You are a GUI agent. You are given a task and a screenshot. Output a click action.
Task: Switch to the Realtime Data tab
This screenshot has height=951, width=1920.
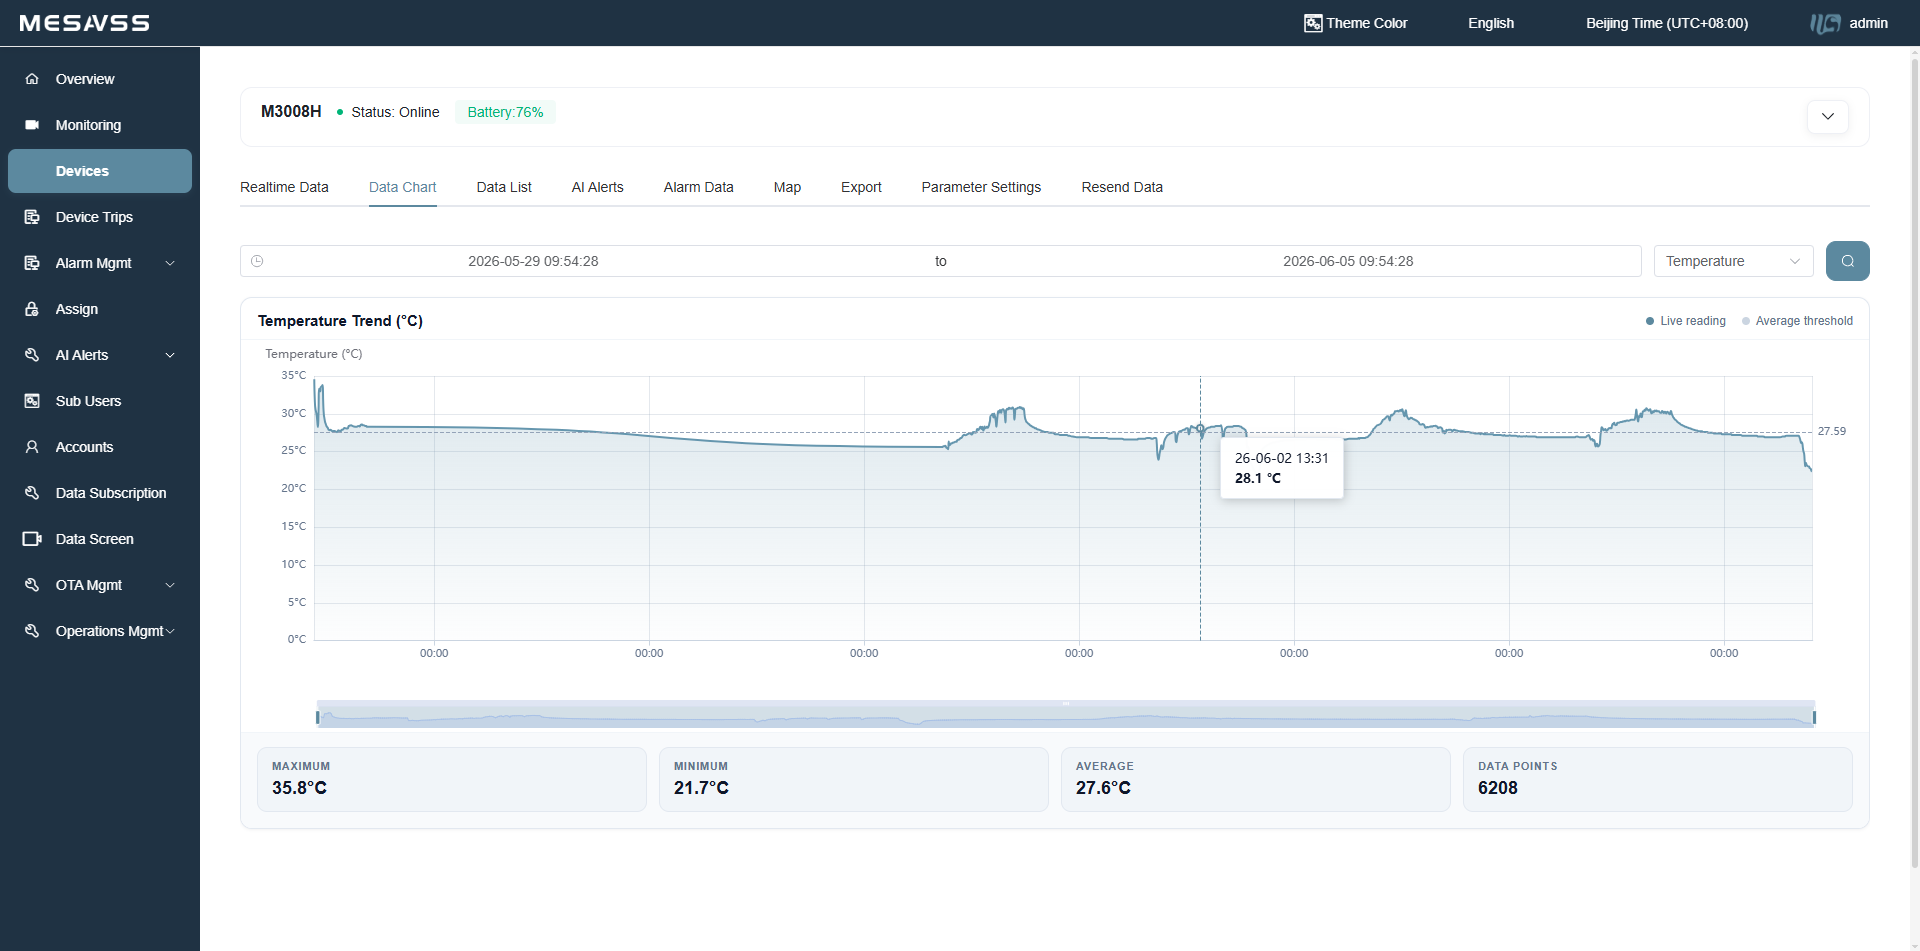[284, 187]
